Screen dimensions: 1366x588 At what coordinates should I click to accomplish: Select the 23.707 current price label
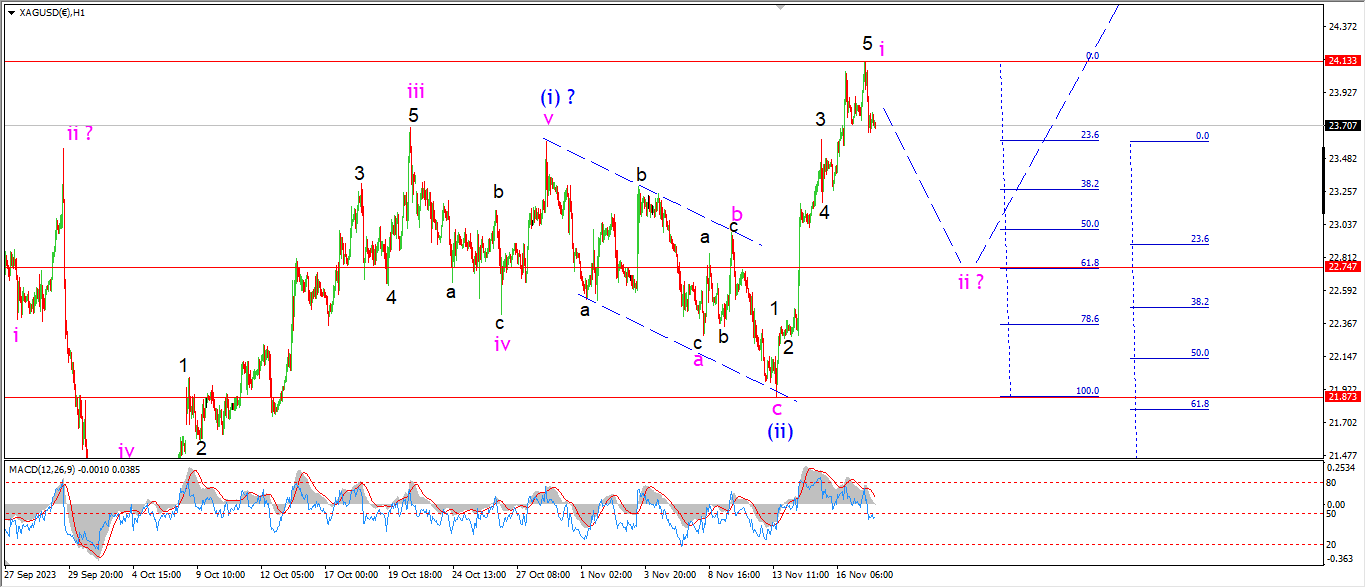(1341, 126)
